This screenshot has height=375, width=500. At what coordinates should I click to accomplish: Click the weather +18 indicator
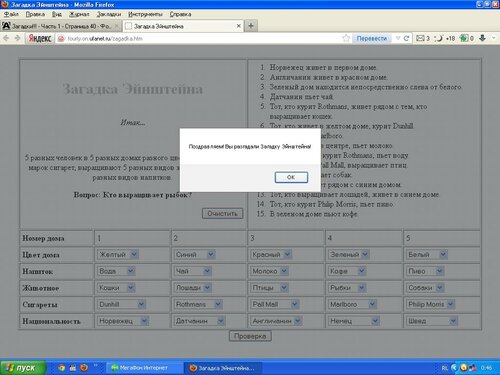point(445,38)
